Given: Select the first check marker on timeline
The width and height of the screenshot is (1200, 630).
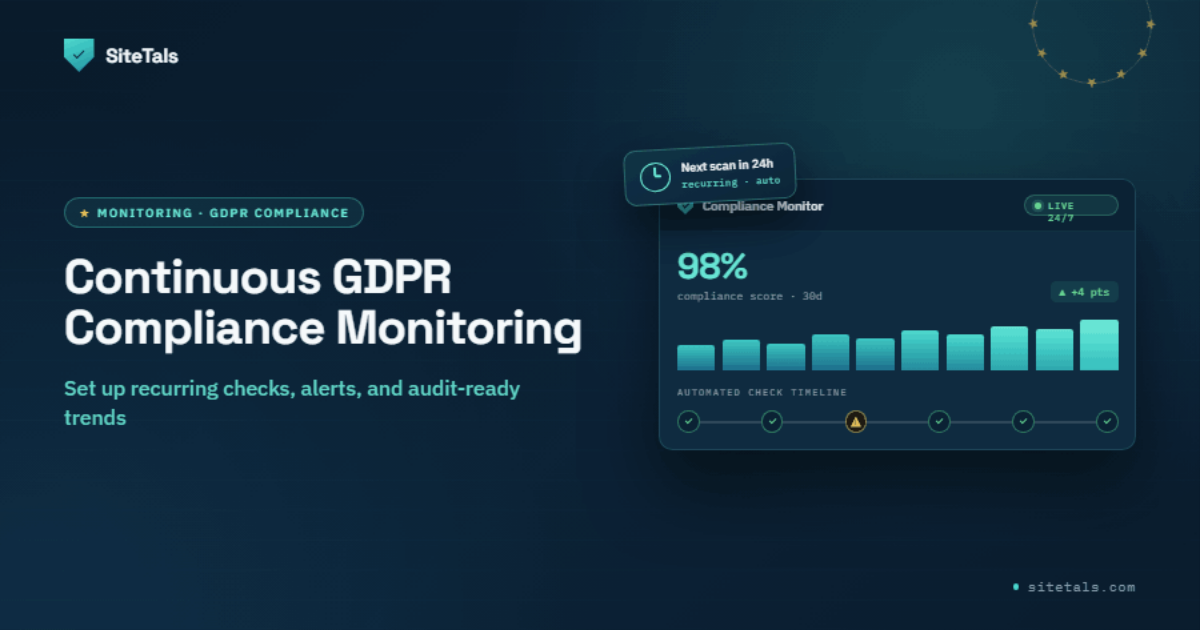Looking at the screenshot, I should point(688,422).
